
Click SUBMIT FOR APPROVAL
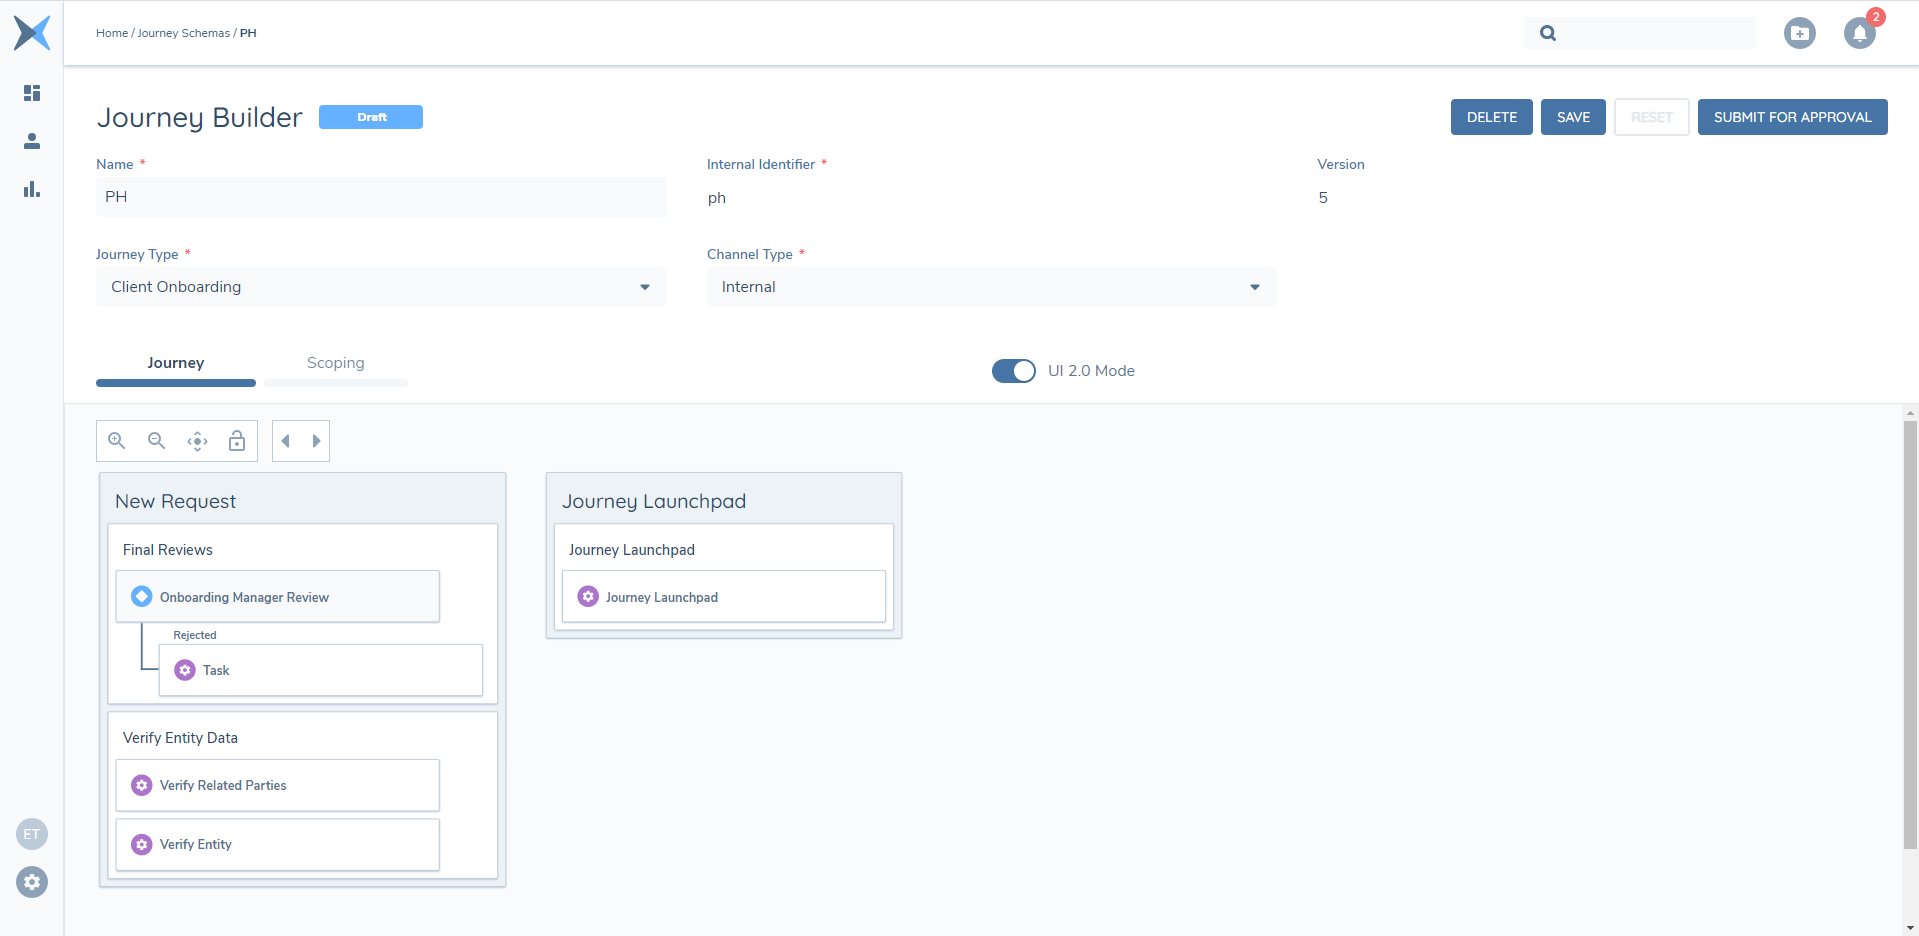[x=1792, y=117]
